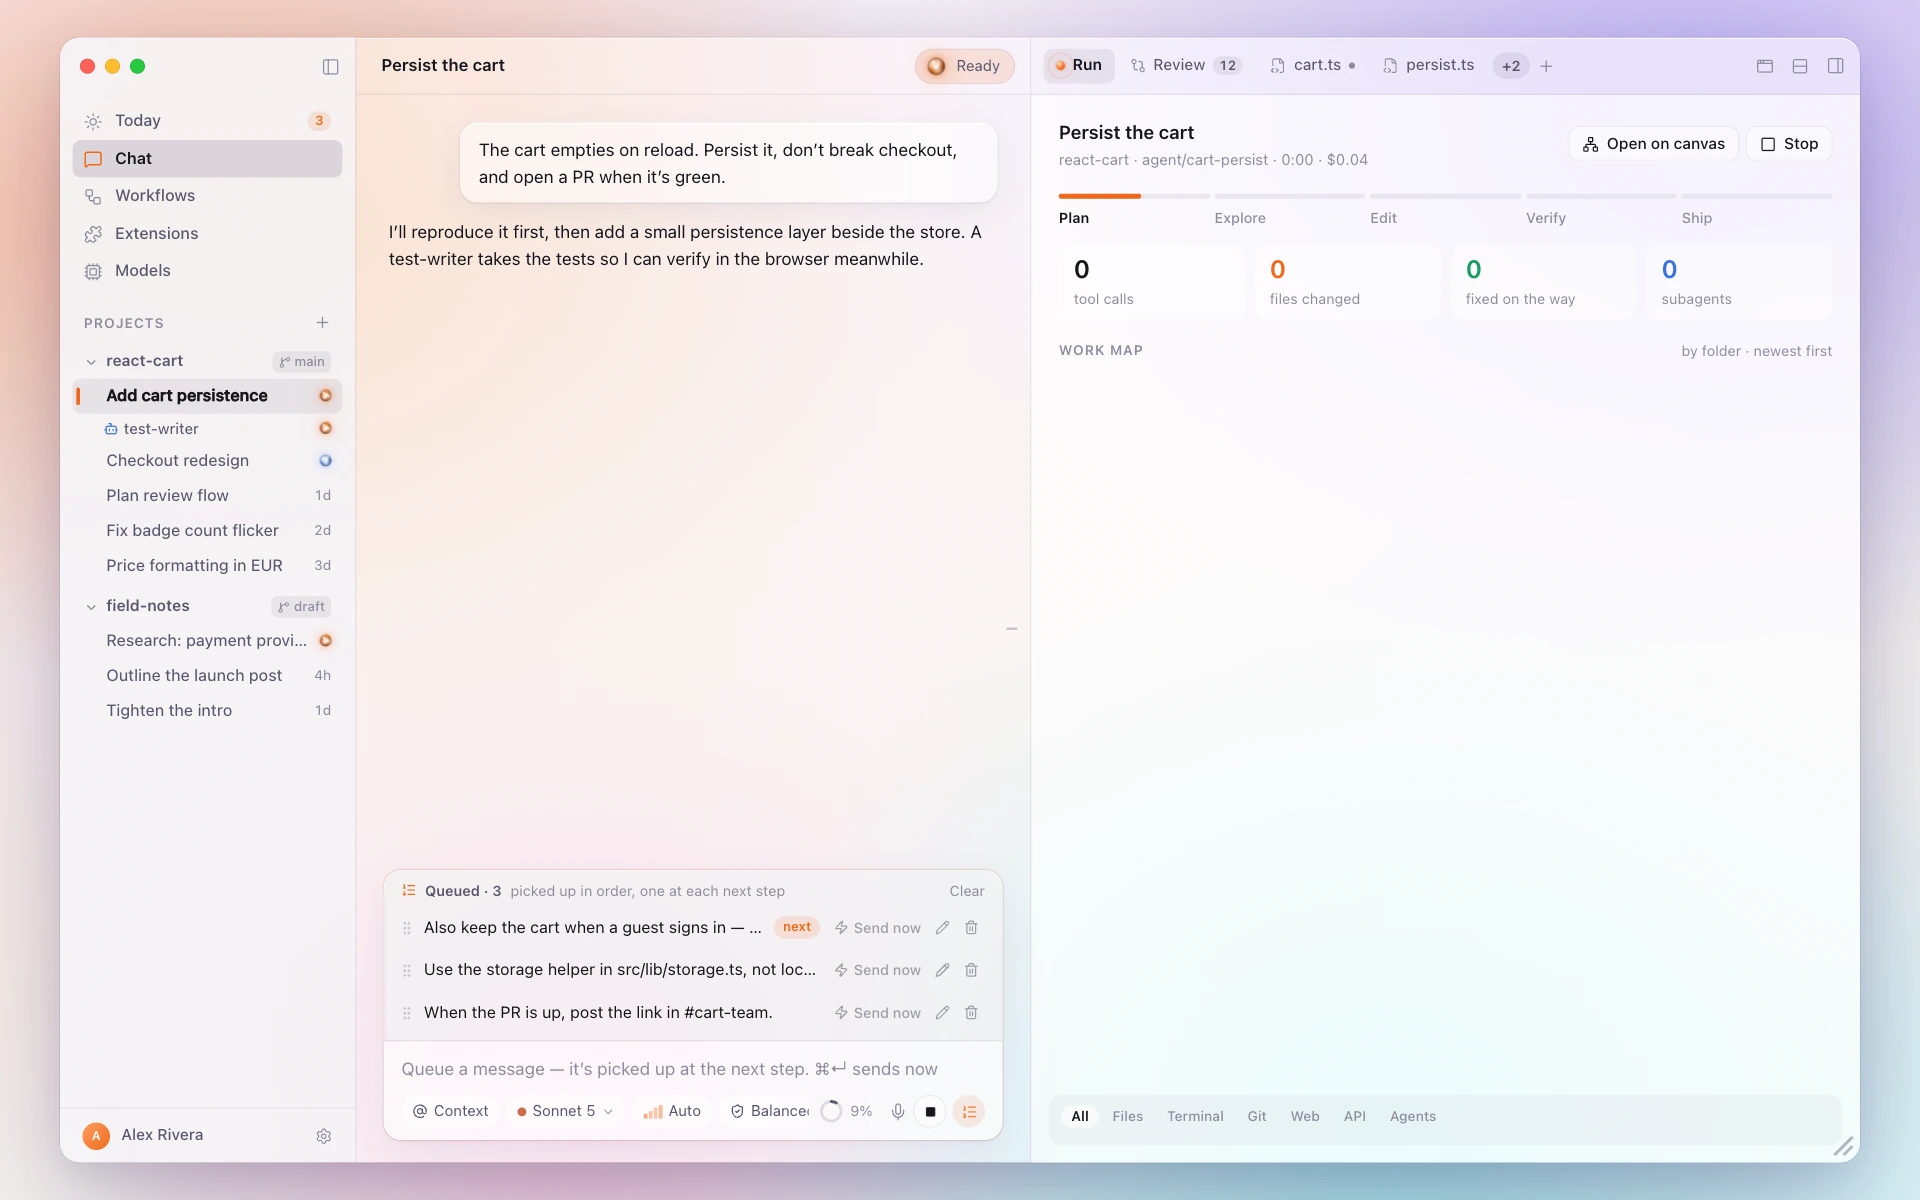Edit the queued #cart-team message
The image size is (1920, 1200).
tap(942, 1013)
